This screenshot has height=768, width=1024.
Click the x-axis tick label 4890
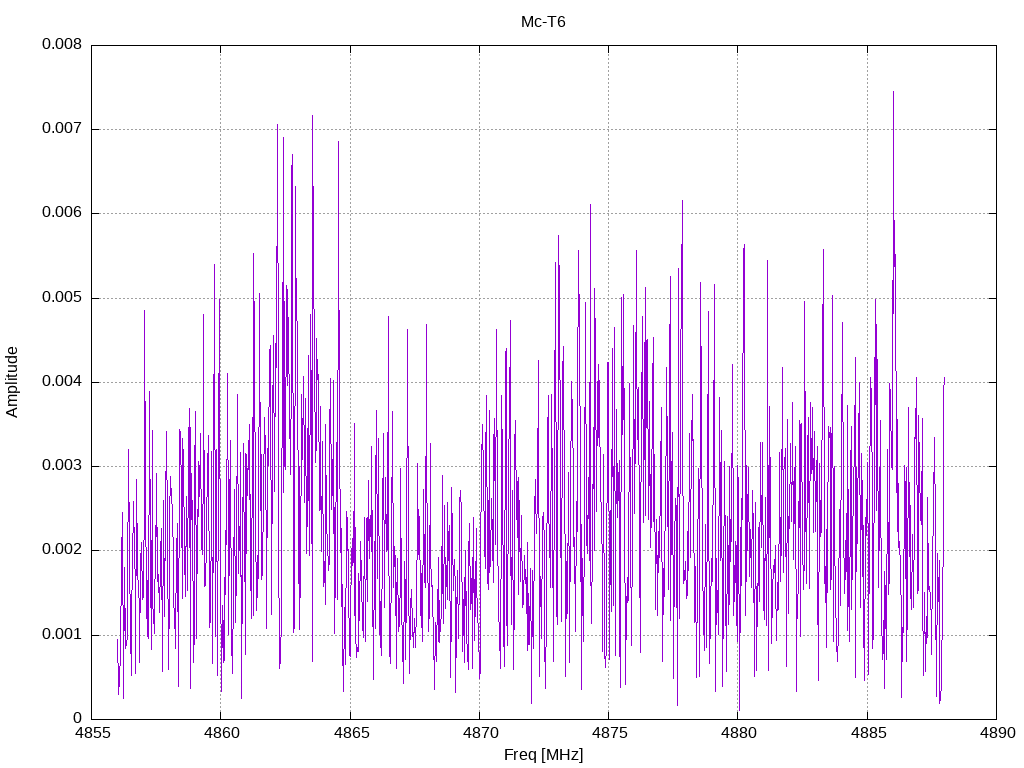point(997,733)
